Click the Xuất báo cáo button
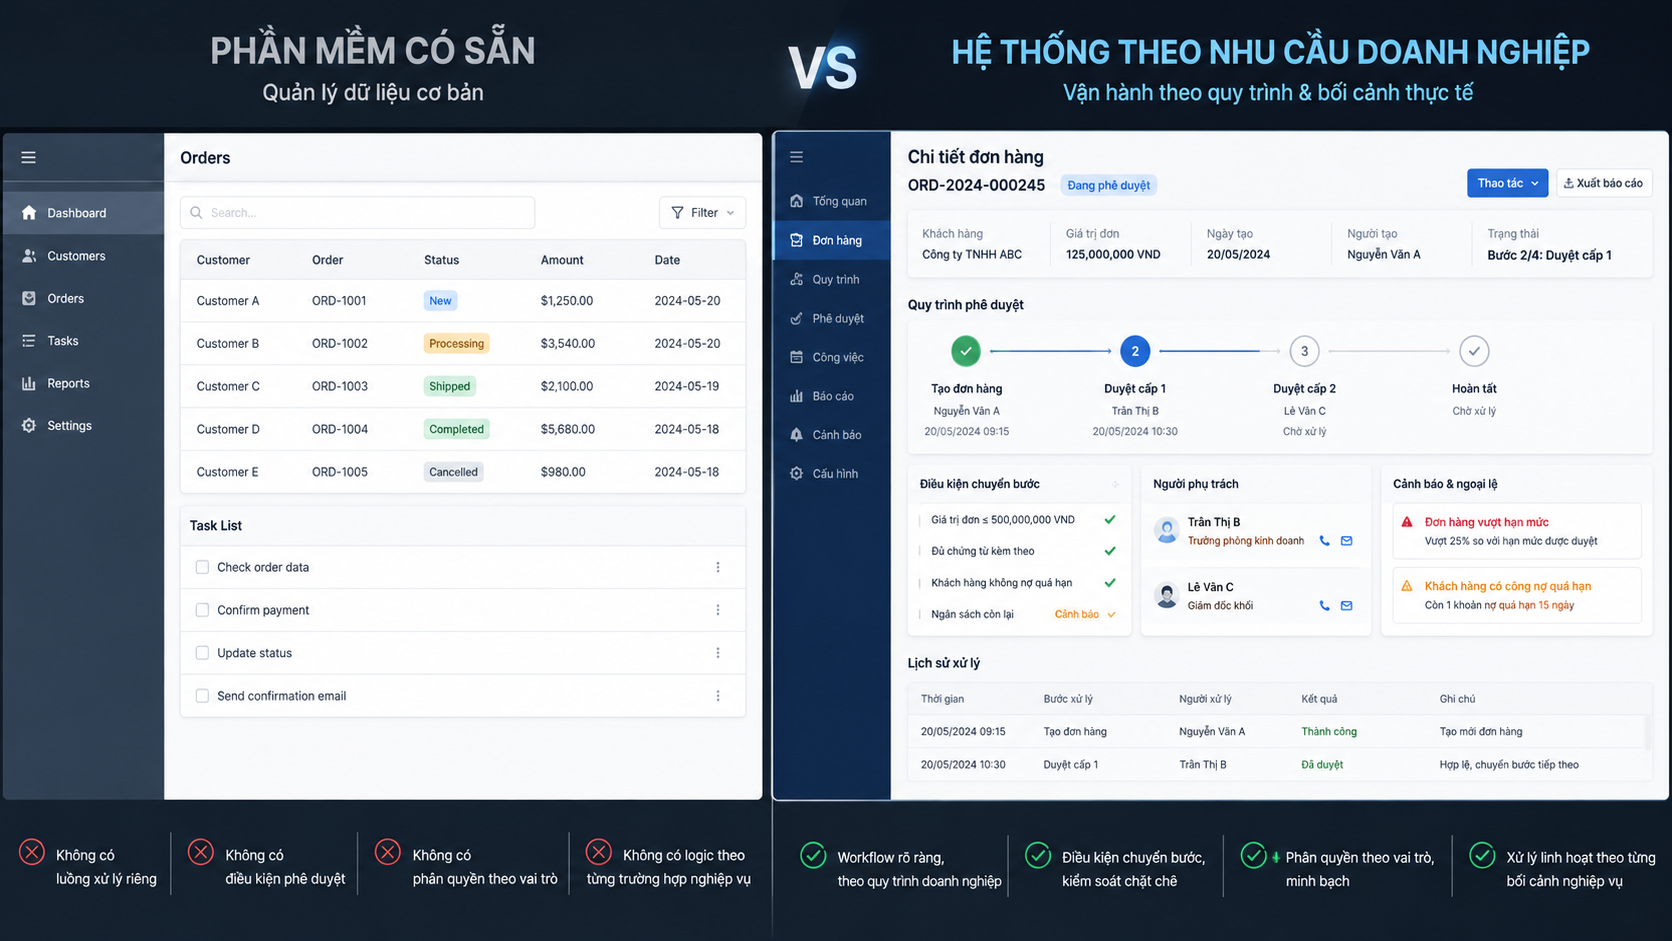Screen dimensions: 1672x941 coord(1604,183)
